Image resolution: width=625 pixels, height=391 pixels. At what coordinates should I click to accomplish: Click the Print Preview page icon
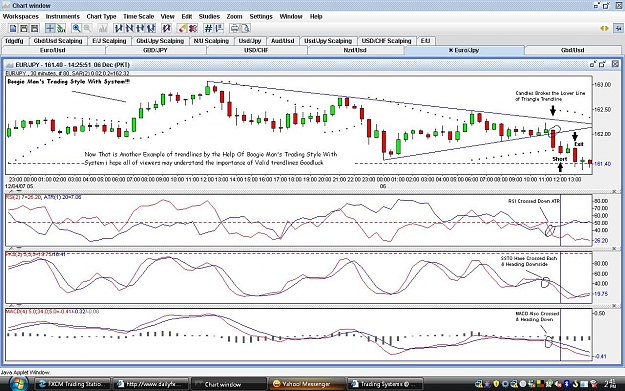point(246,28)
